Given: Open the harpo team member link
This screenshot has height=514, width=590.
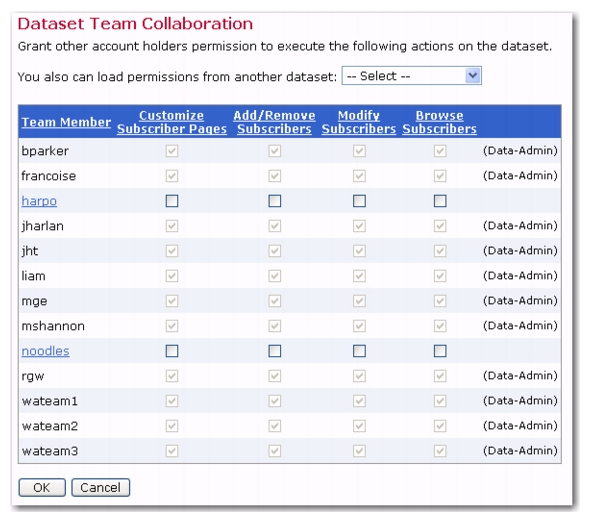Looking at the screenshot, I should [x=39, y=201].
